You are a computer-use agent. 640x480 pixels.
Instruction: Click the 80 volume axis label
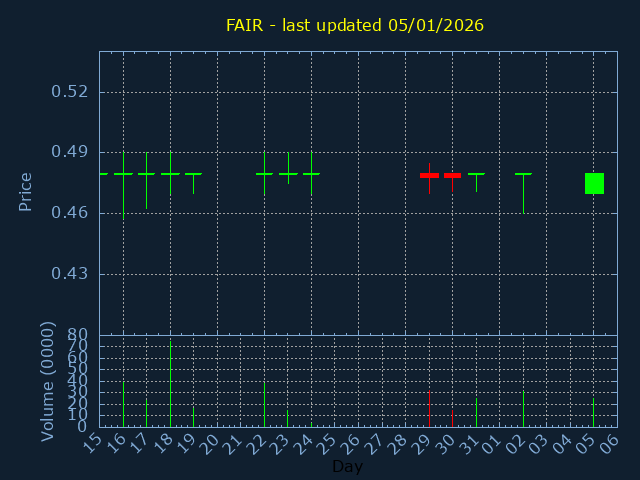click(78, 335)
